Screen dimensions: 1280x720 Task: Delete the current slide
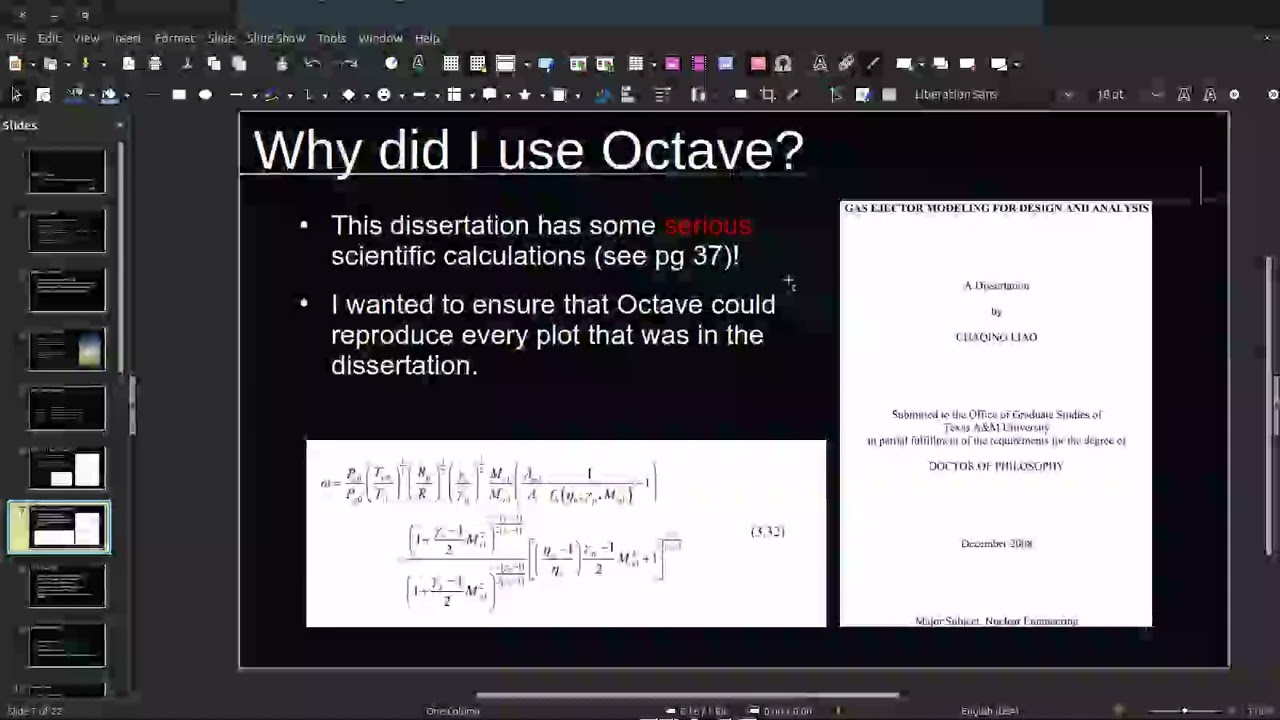tap(967, 64)
